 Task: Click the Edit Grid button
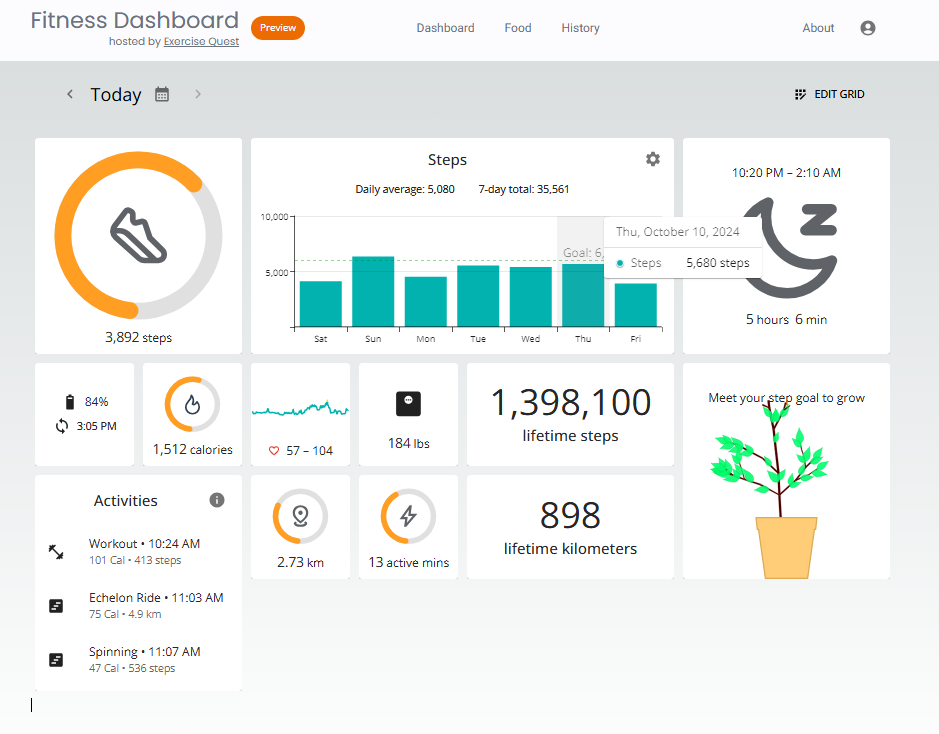click(829, 94)
